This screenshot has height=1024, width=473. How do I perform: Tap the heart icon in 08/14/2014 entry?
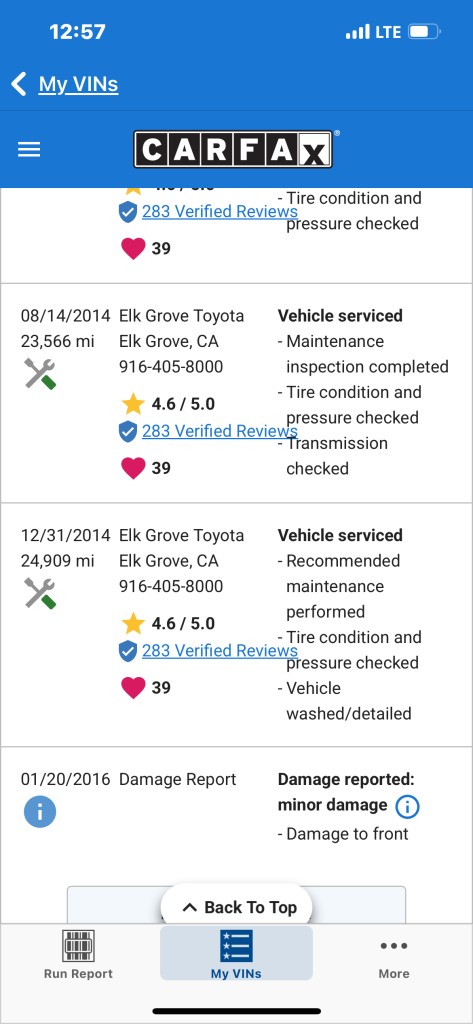pyautogui.click(x=133, y=468)
